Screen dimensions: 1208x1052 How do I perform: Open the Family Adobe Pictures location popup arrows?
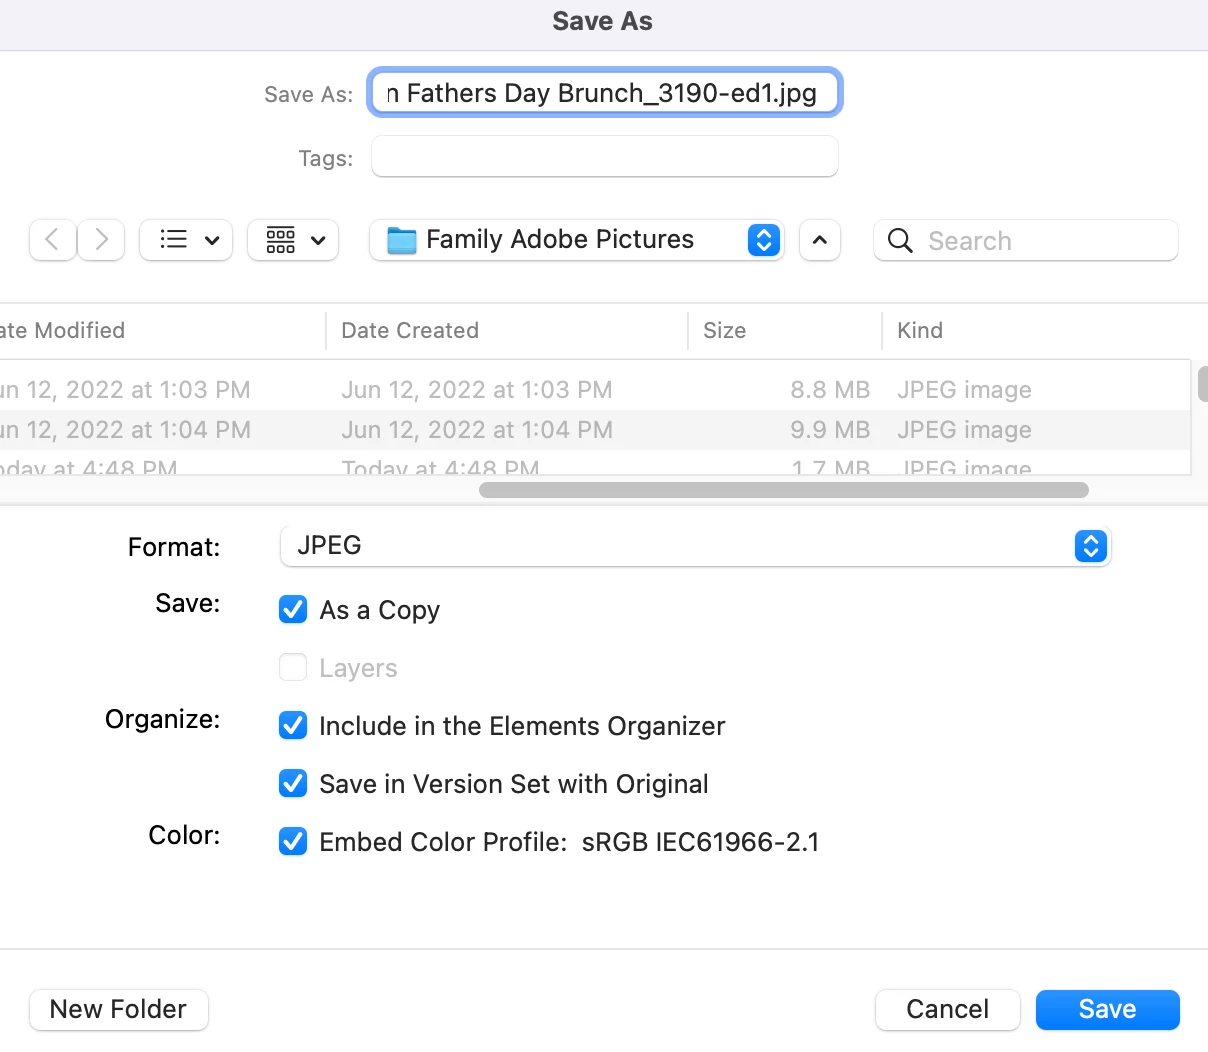point(763,240)
